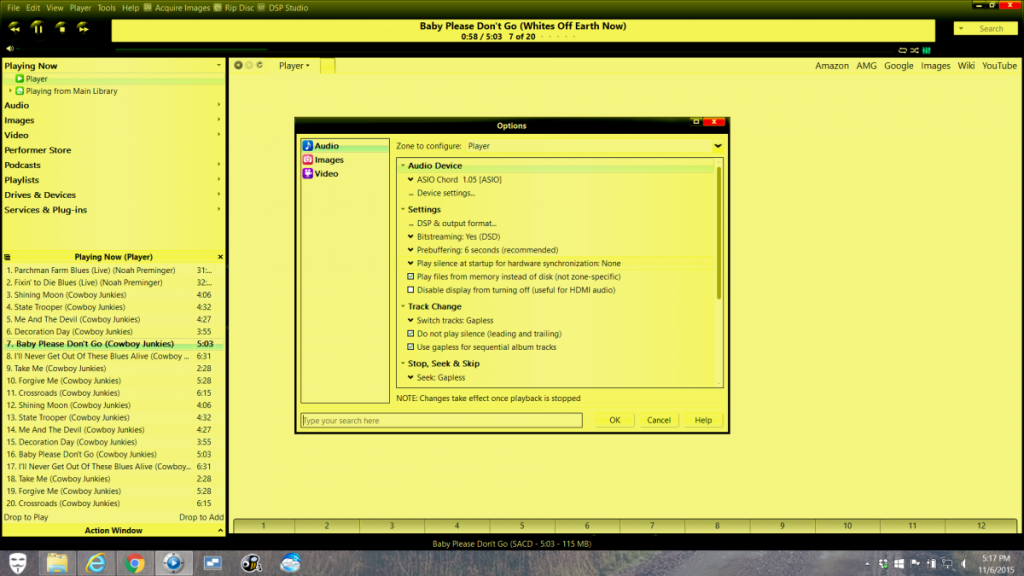Open the green DSP equalizer indicator

(x=926, y=50)
